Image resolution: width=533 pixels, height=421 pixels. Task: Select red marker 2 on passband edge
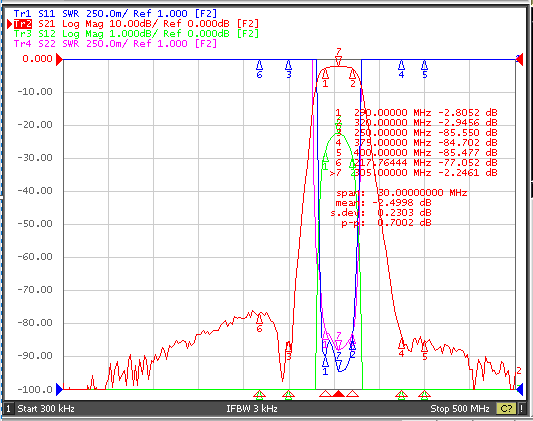353,78
